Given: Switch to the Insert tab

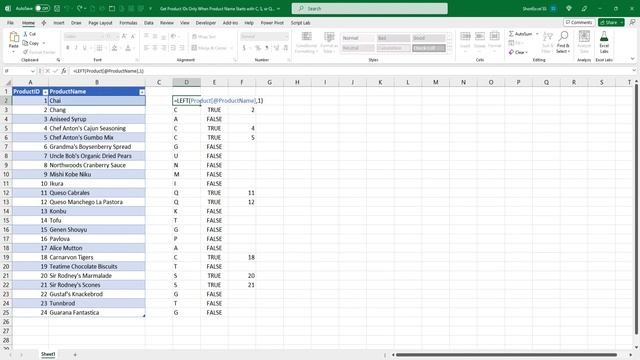Looking at the screenshot, I should (59, 23).
